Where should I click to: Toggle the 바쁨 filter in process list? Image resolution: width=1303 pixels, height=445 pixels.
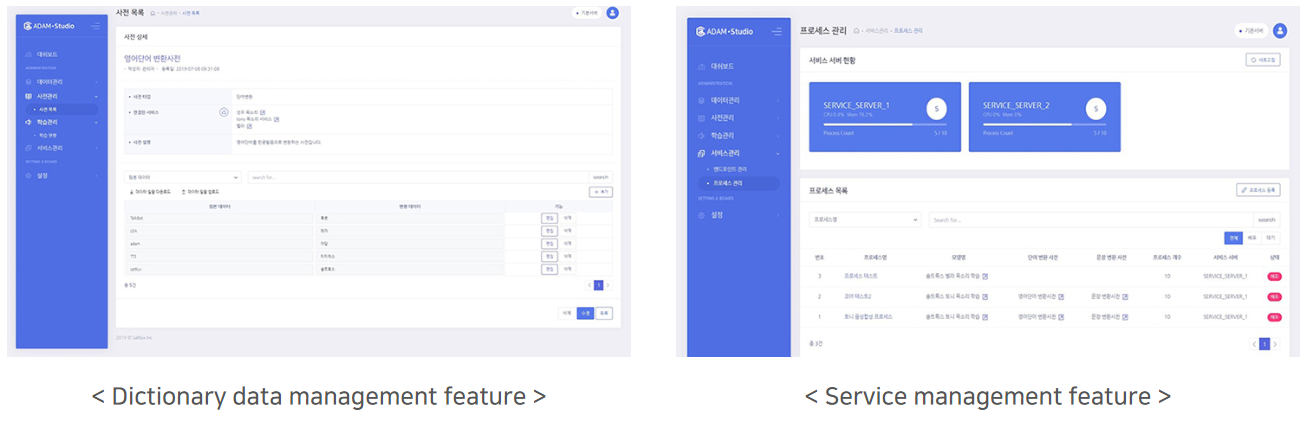[1252, 238]
